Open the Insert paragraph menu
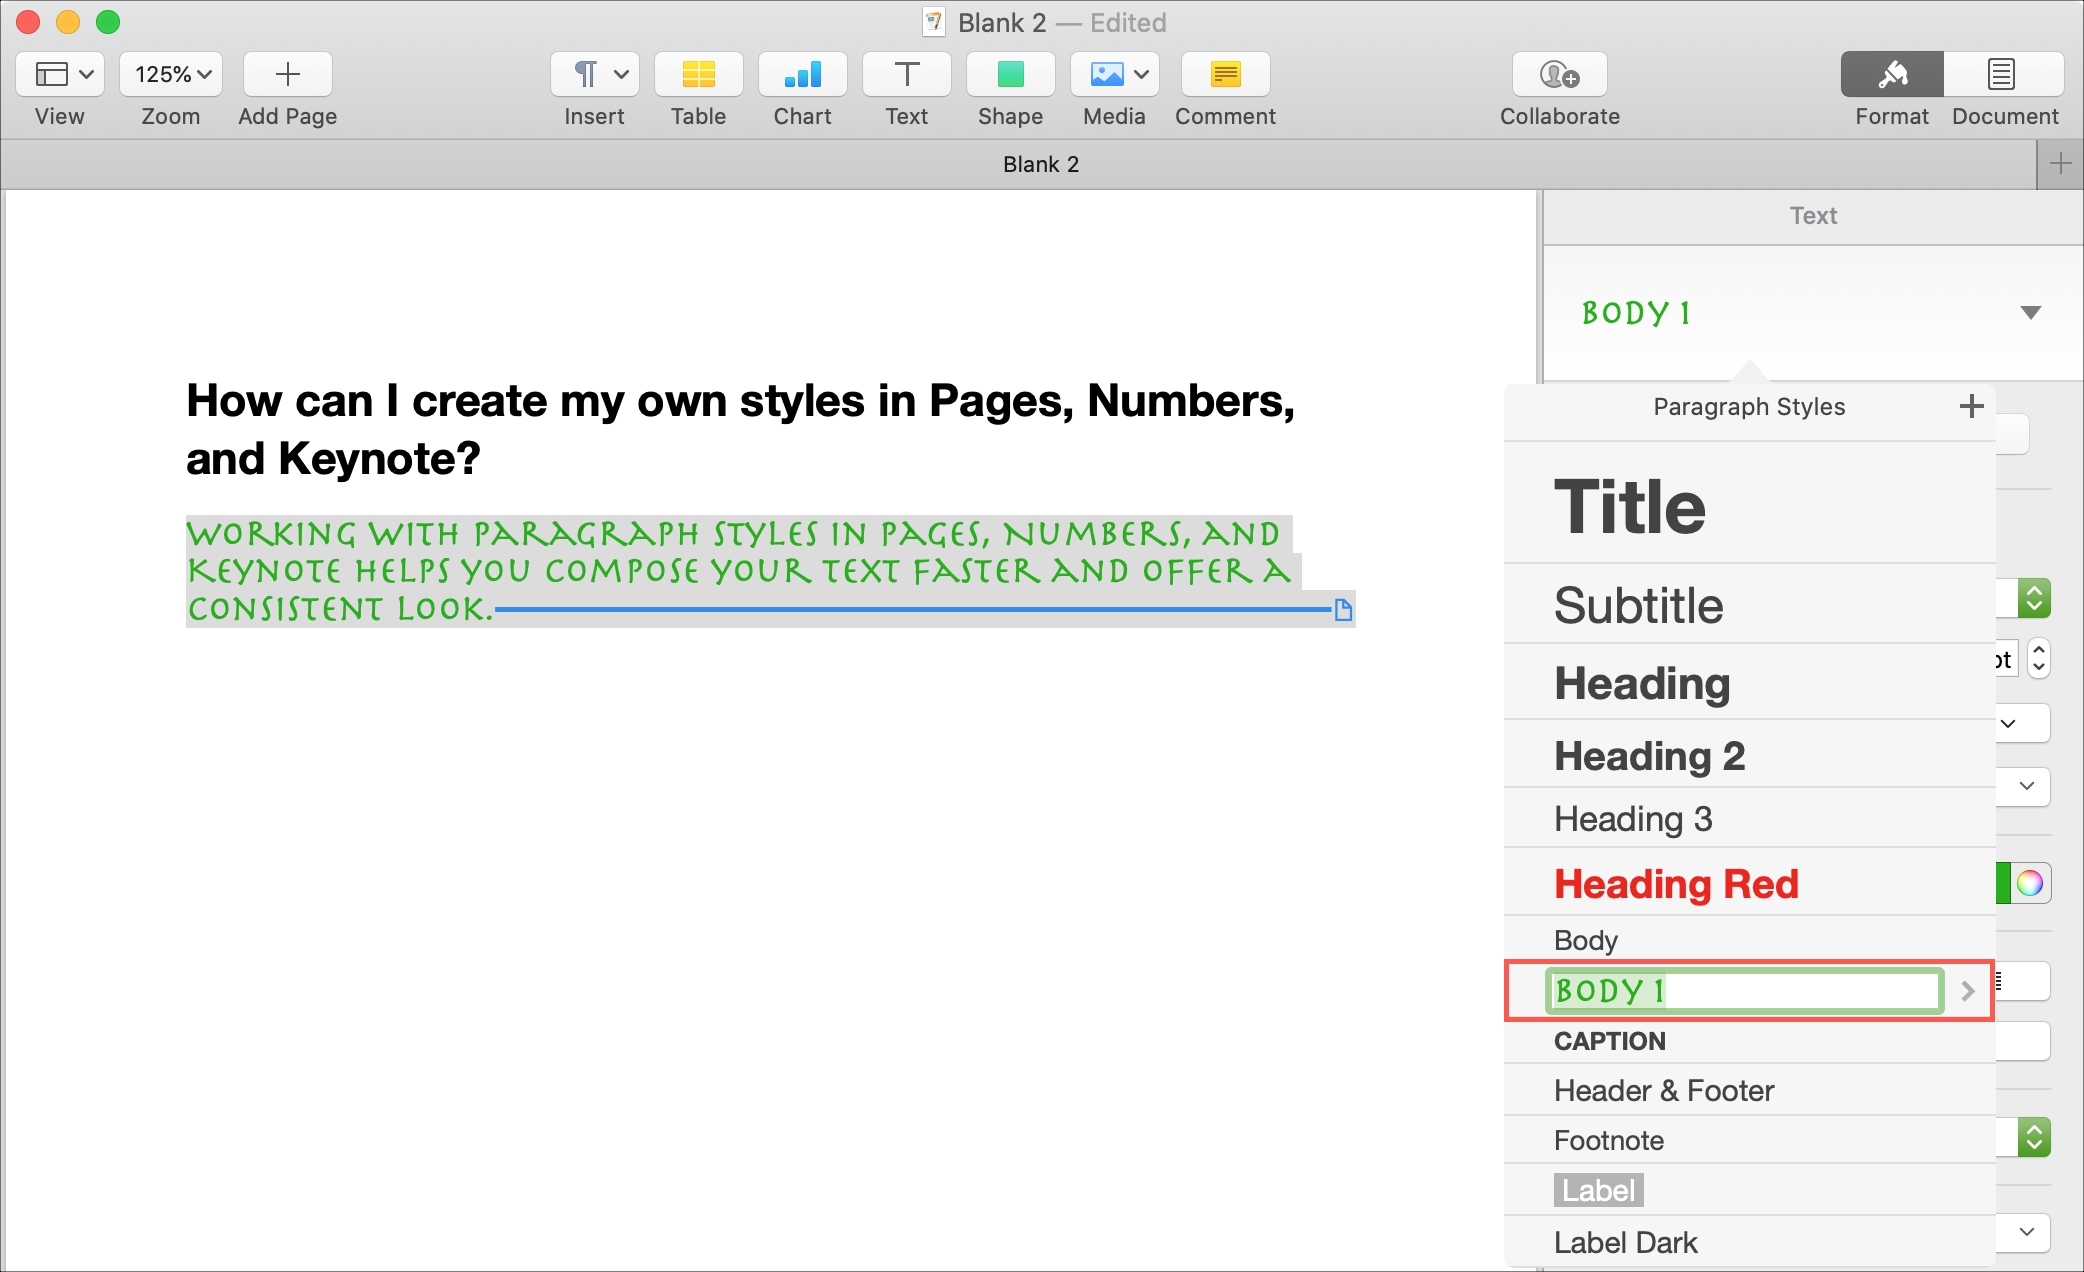2084x1272 pixels. (595, 74)
